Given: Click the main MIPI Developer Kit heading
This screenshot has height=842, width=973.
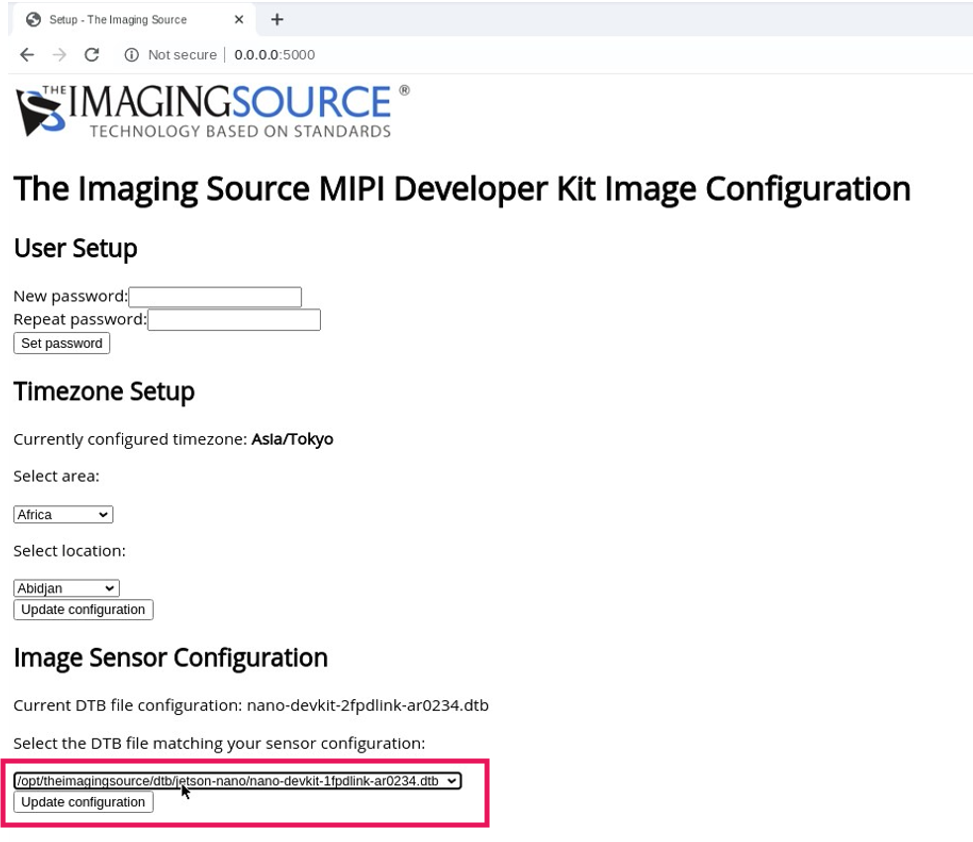Looking at the screenshot, I should pos(462,189).
